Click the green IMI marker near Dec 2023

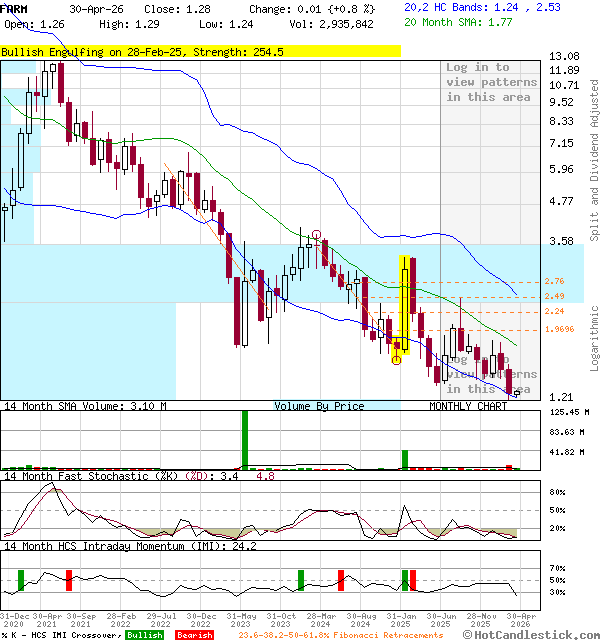[301, 580]
